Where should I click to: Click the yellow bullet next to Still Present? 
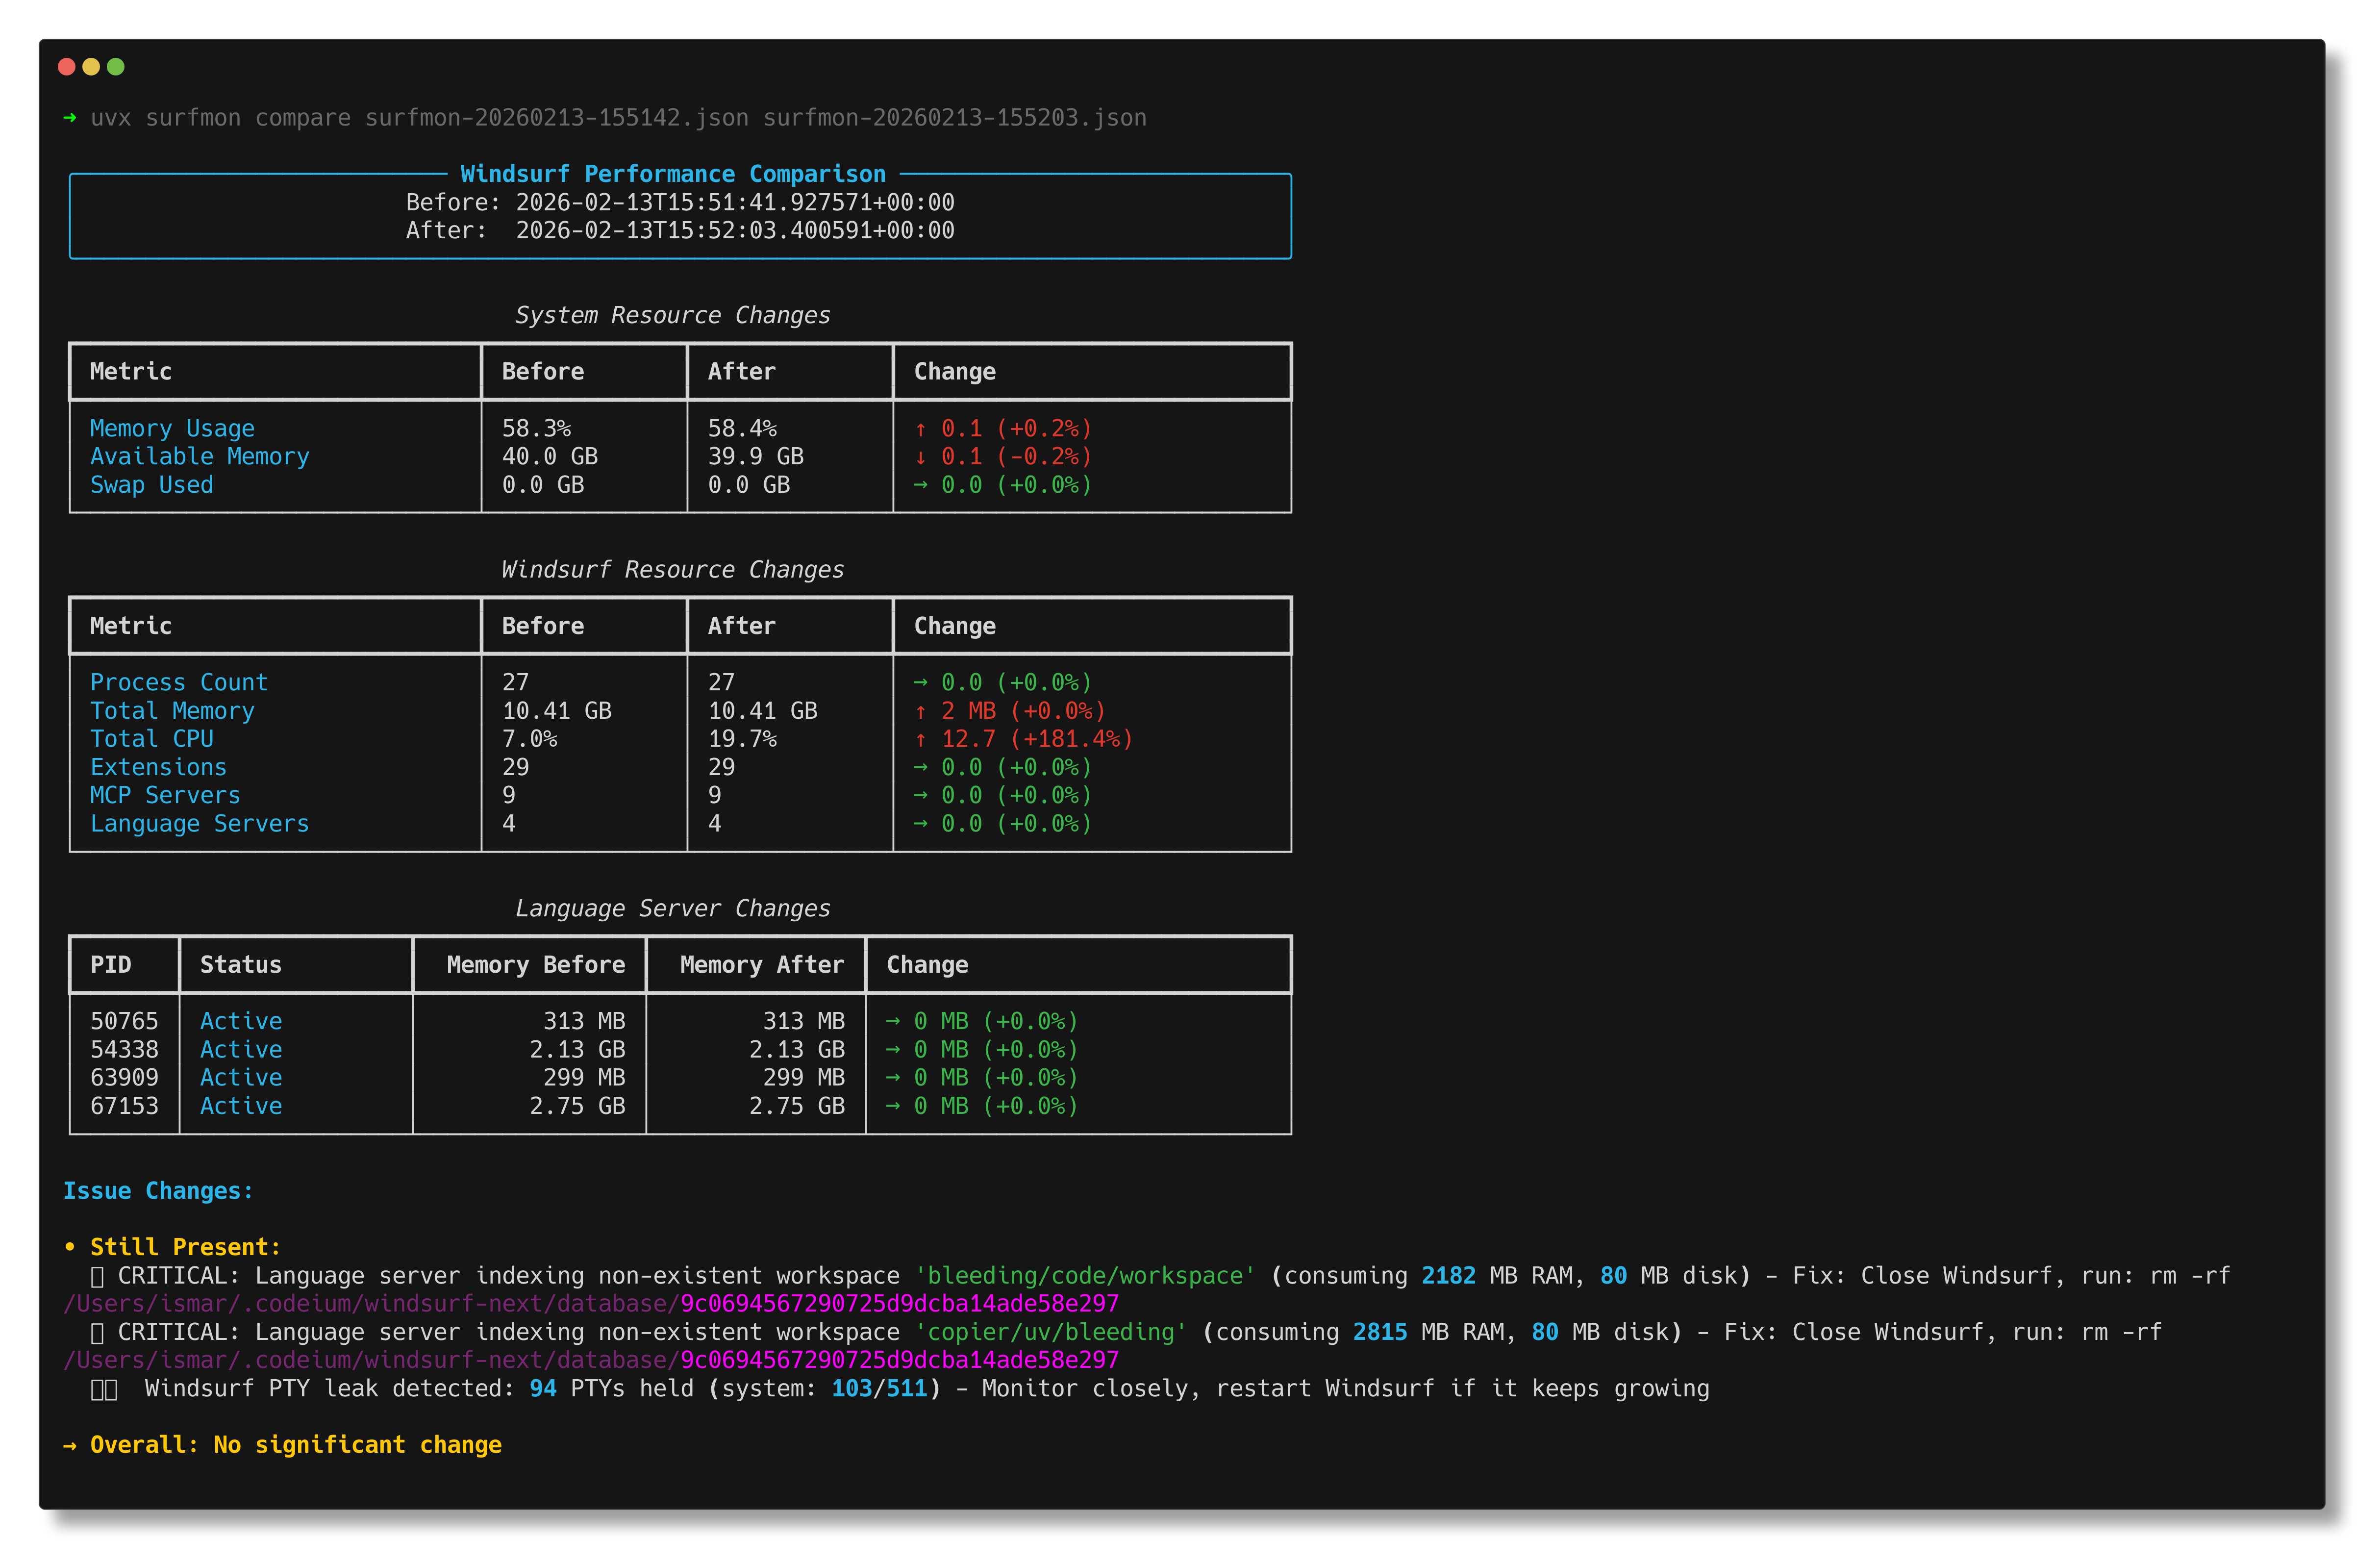69,1246
